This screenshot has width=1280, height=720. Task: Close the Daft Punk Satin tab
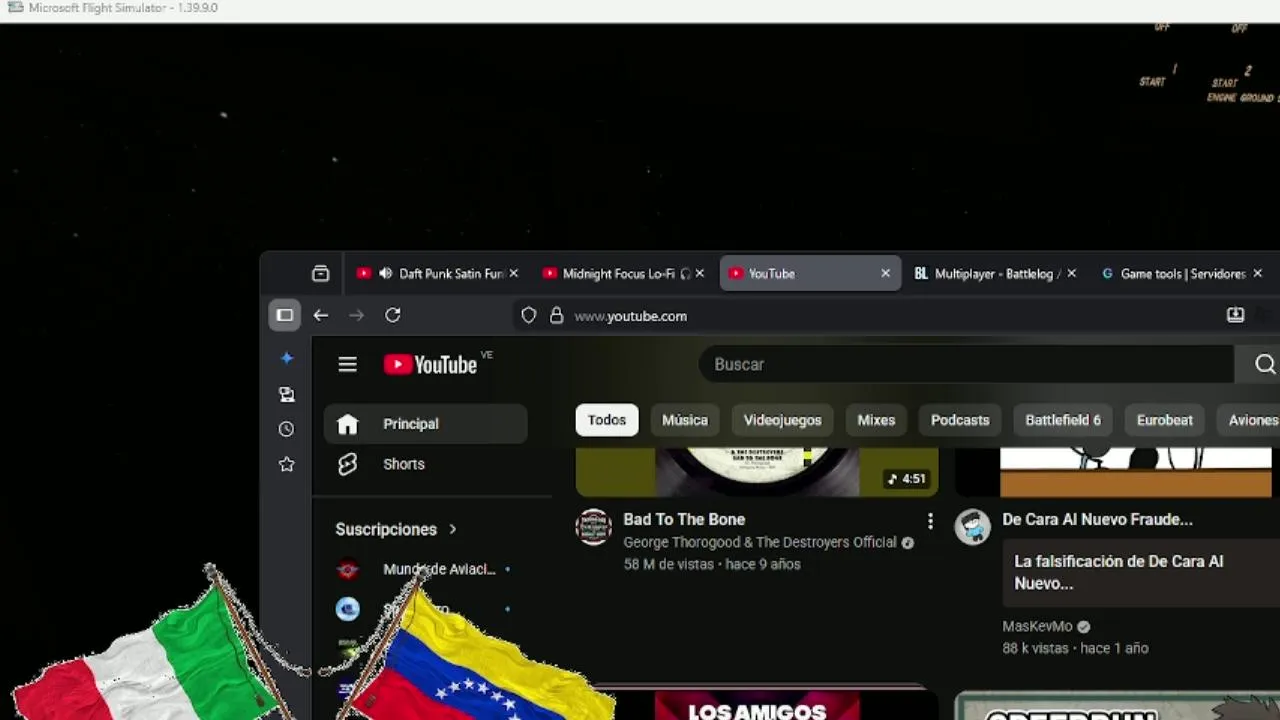coord(514,273)
